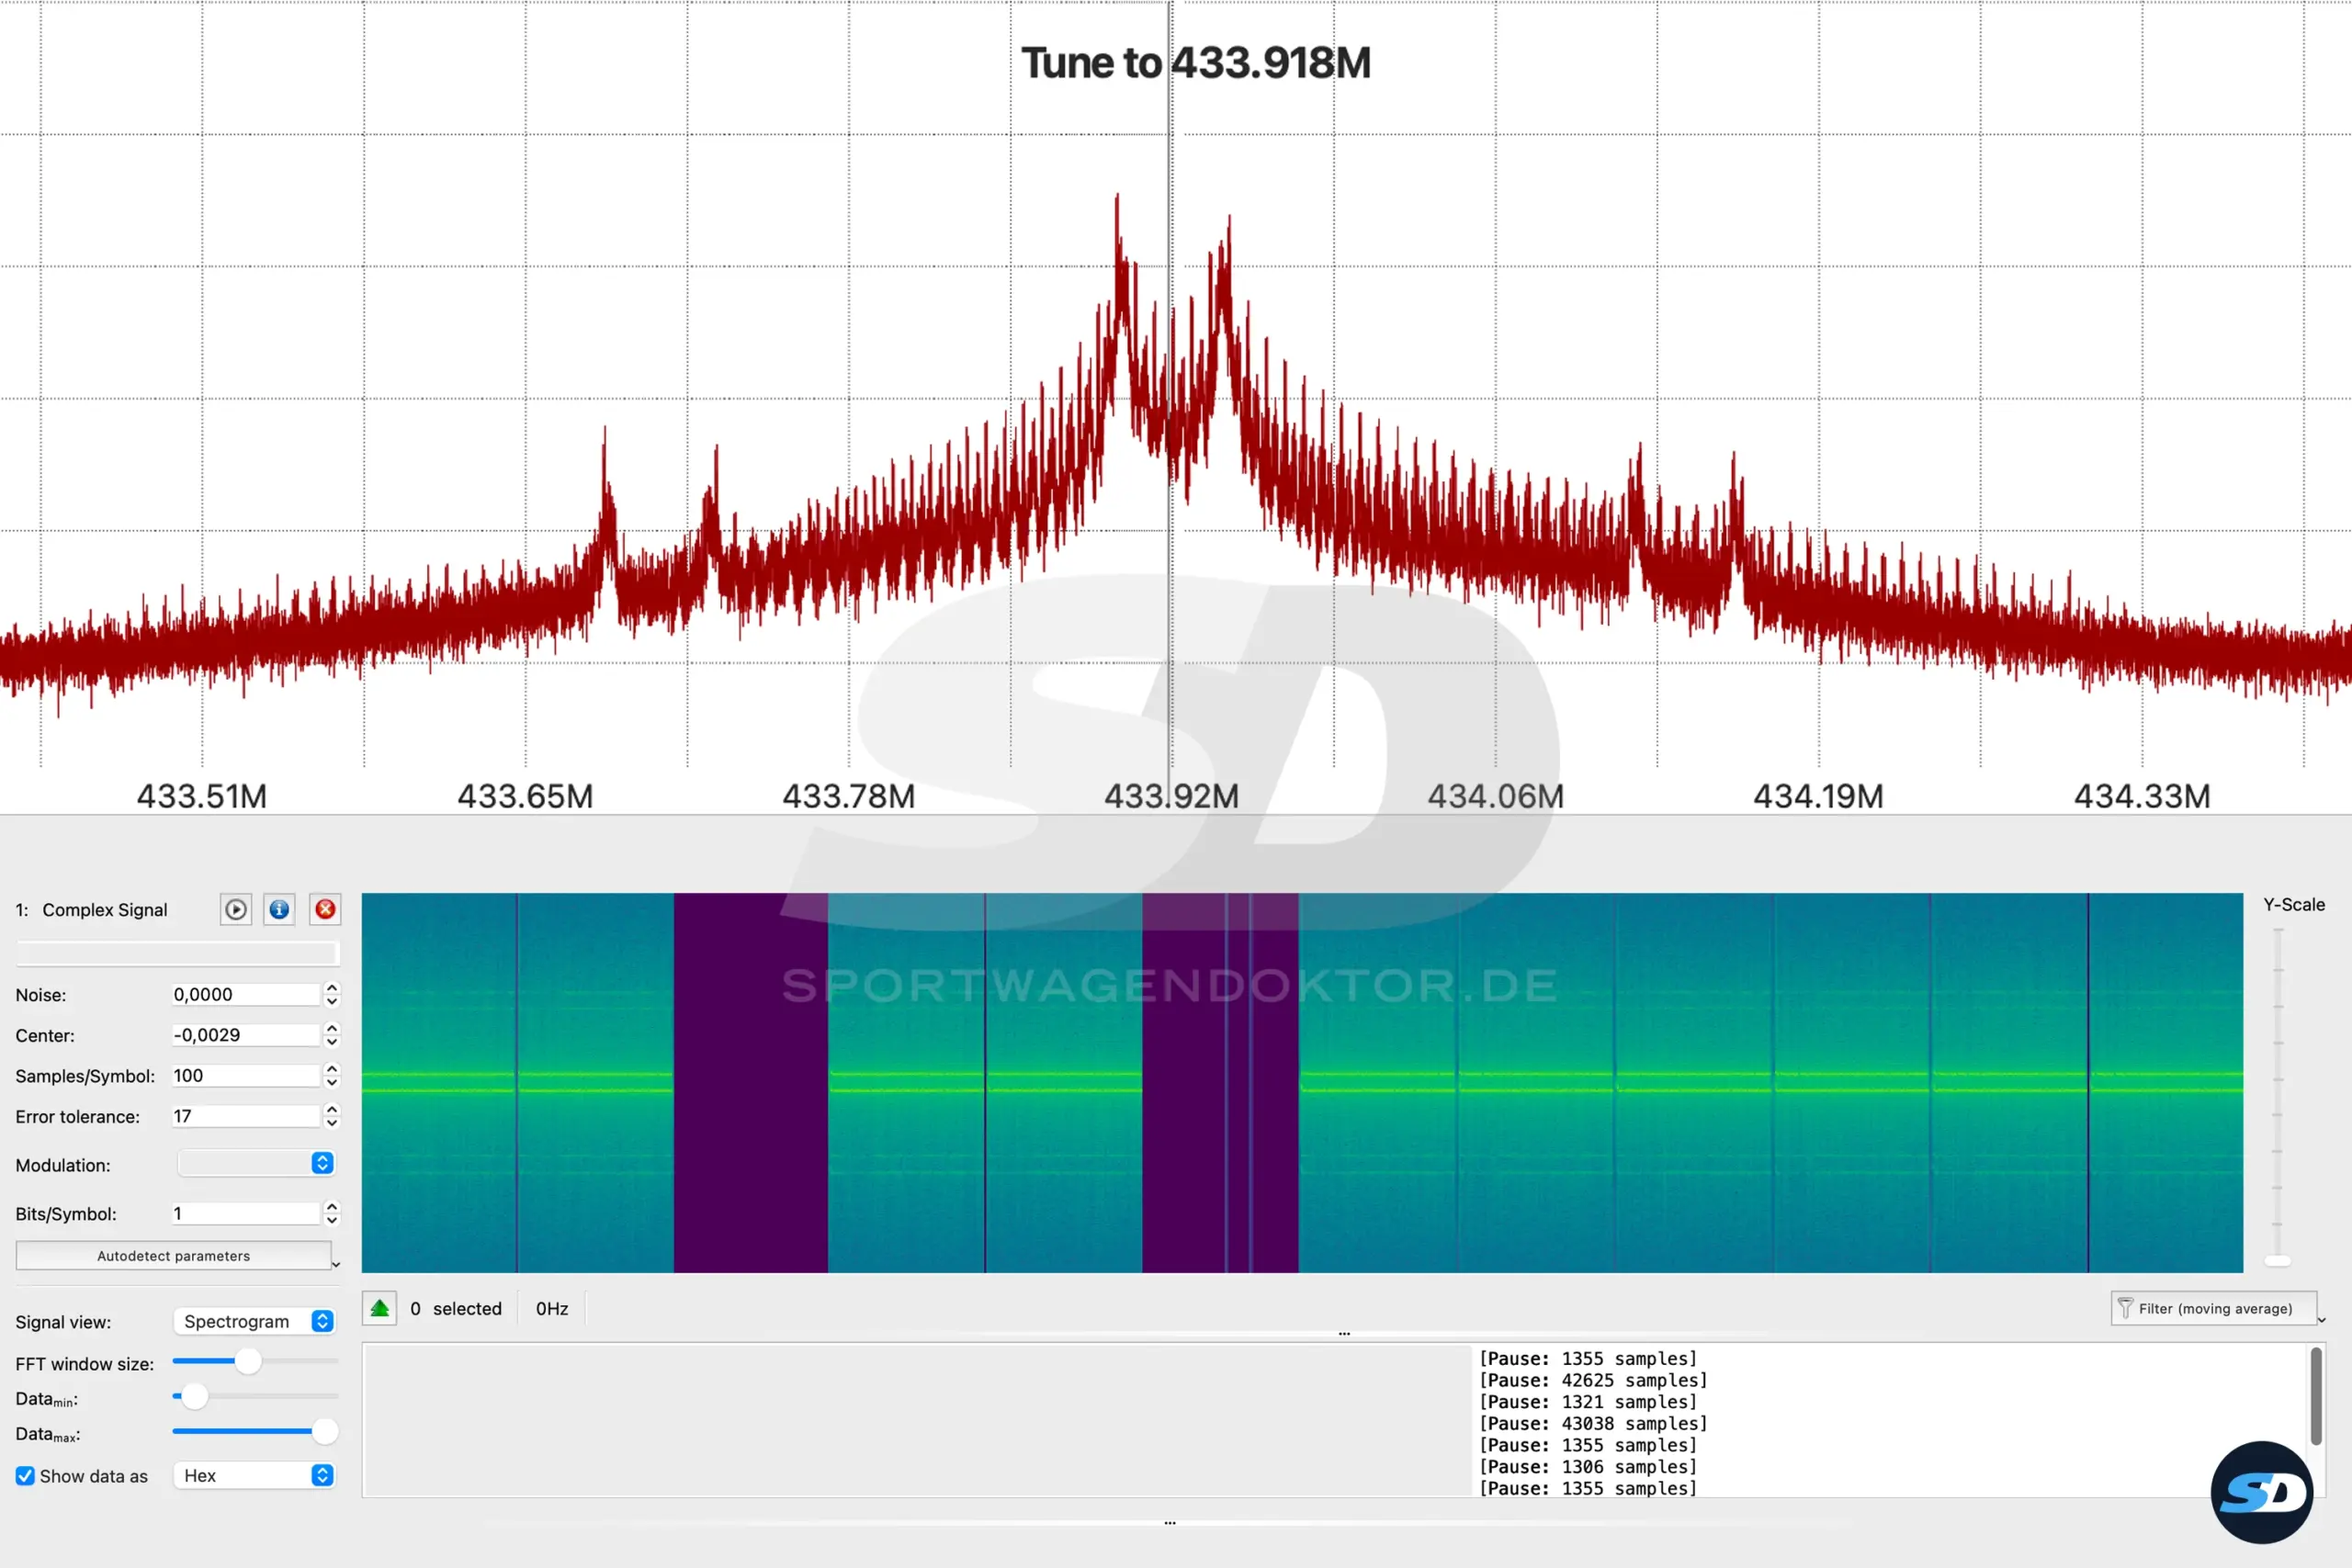Viewport: 2352px width, 1568px height.
Task: Click the SD round logo icon
Action: [2261, 1492]
